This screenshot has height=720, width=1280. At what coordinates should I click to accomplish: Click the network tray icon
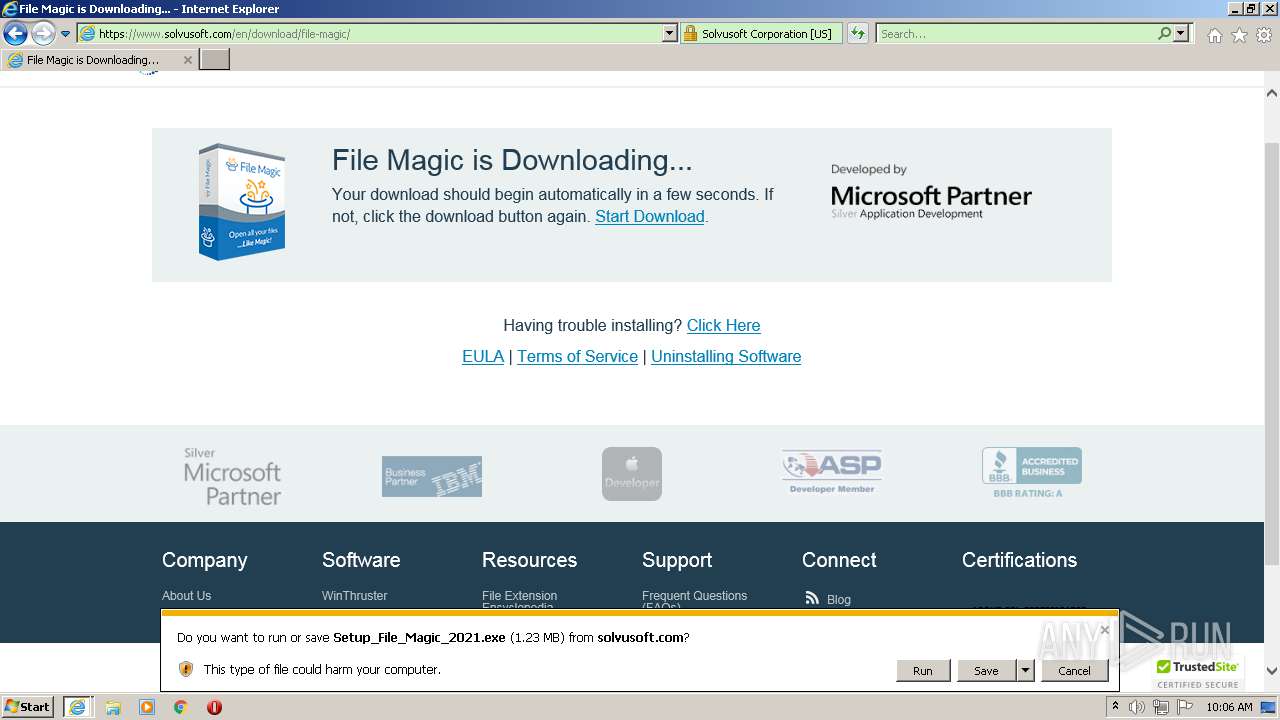1161,707
